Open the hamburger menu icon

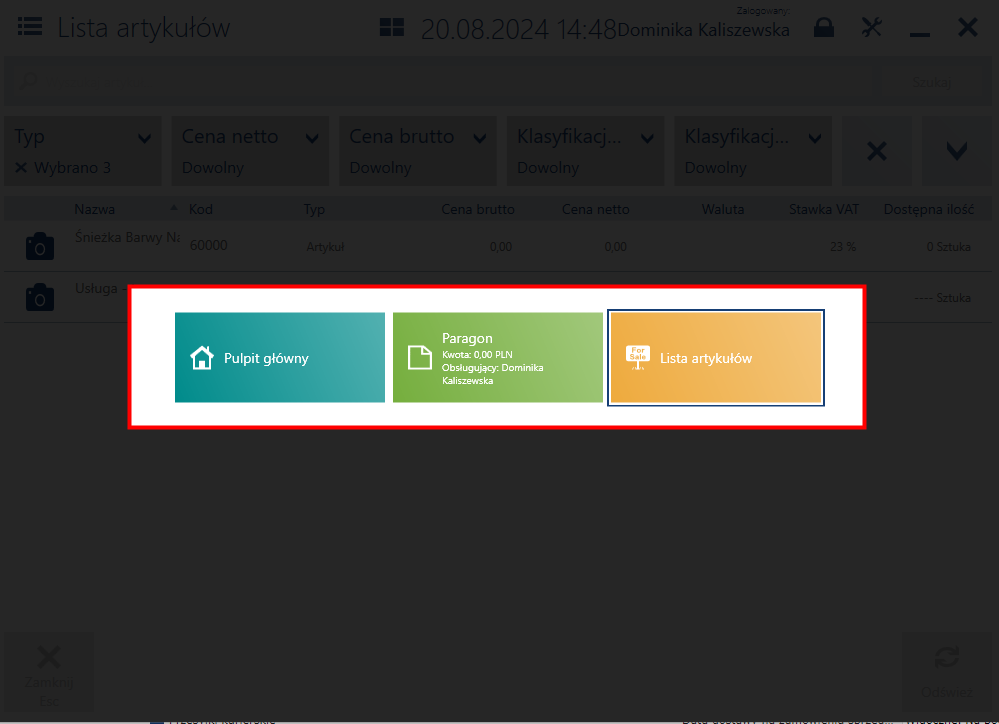tap(30, 27)
